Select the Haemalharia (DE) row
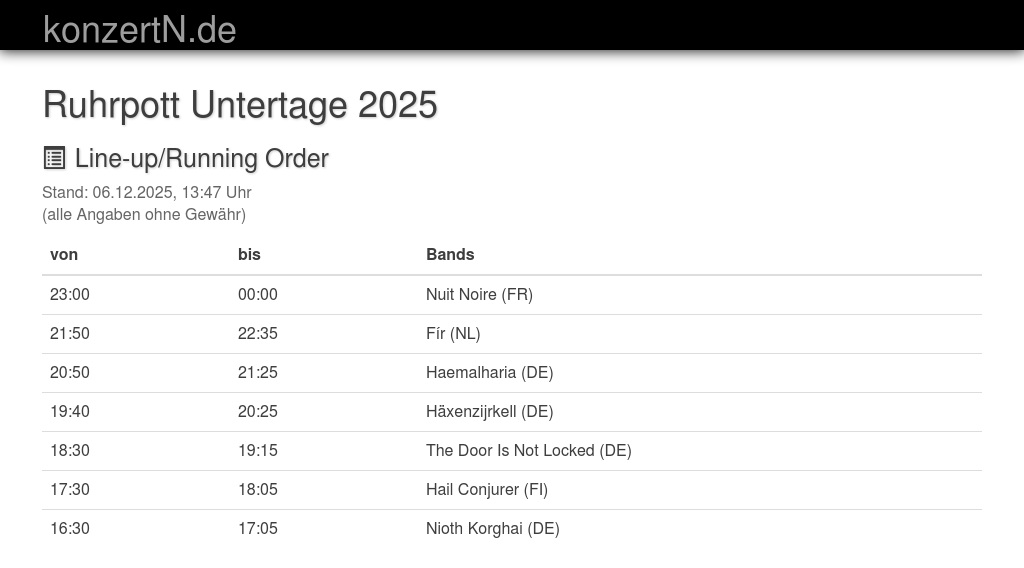This screenshot has height=568, width=1024. (489, 372)
